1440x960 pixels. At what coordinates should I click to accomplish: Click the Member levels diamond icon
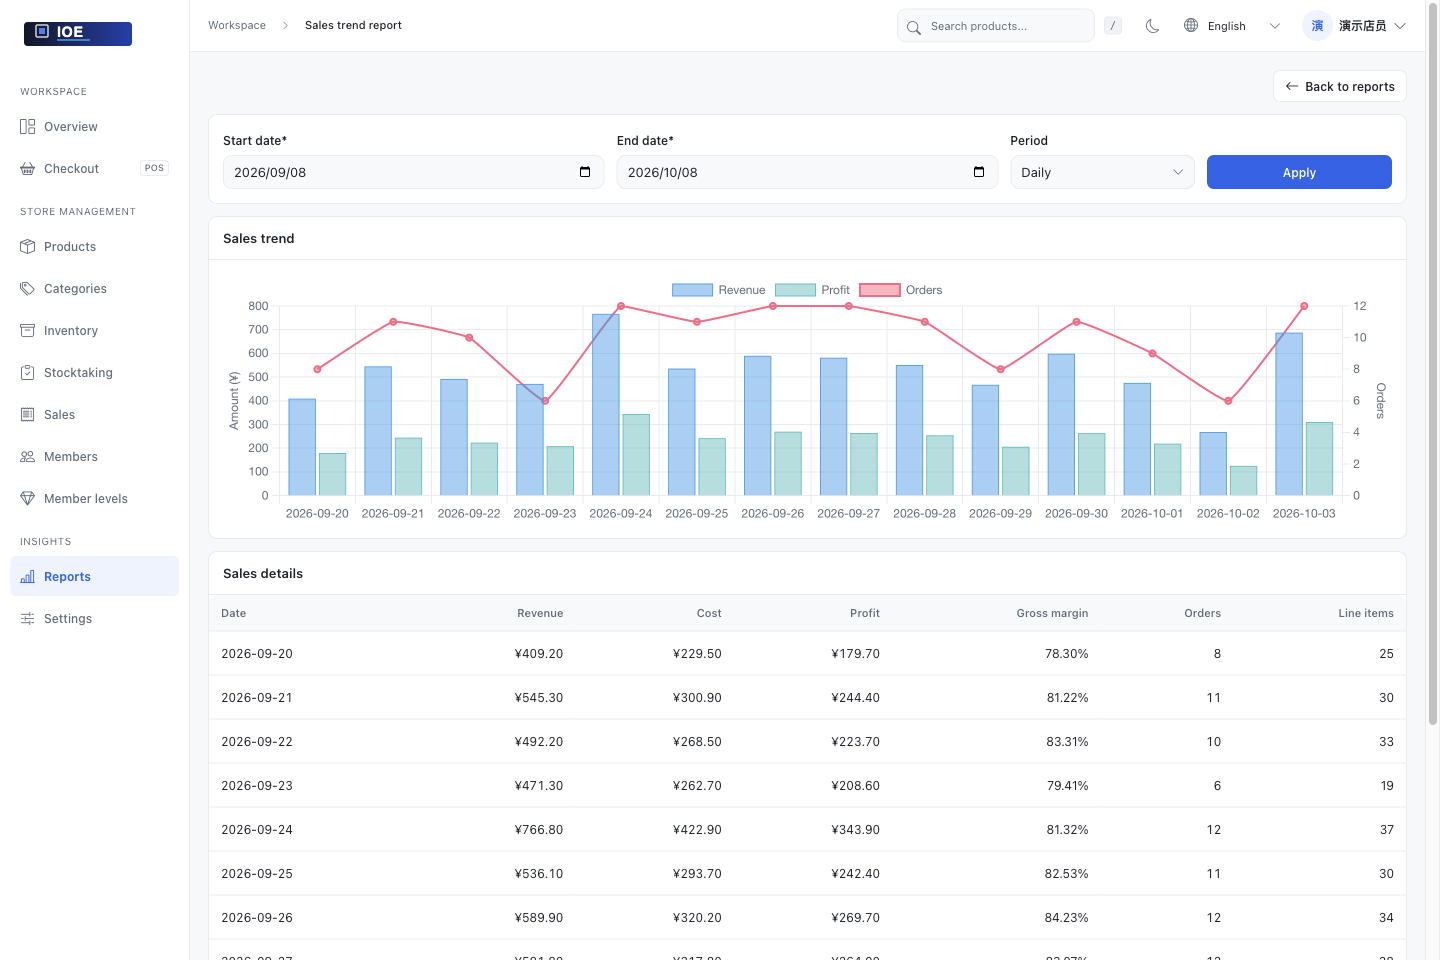28,499
